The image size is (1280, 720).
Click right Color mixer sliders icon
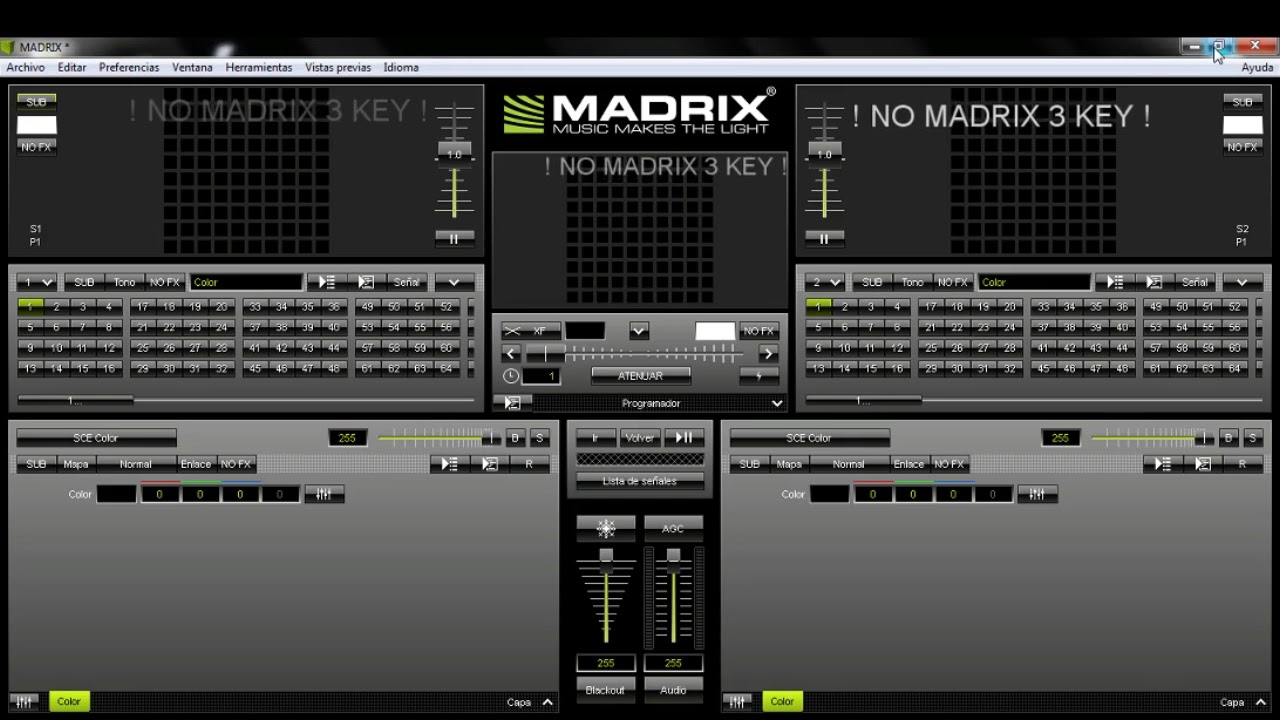(x=1037, y=494)
